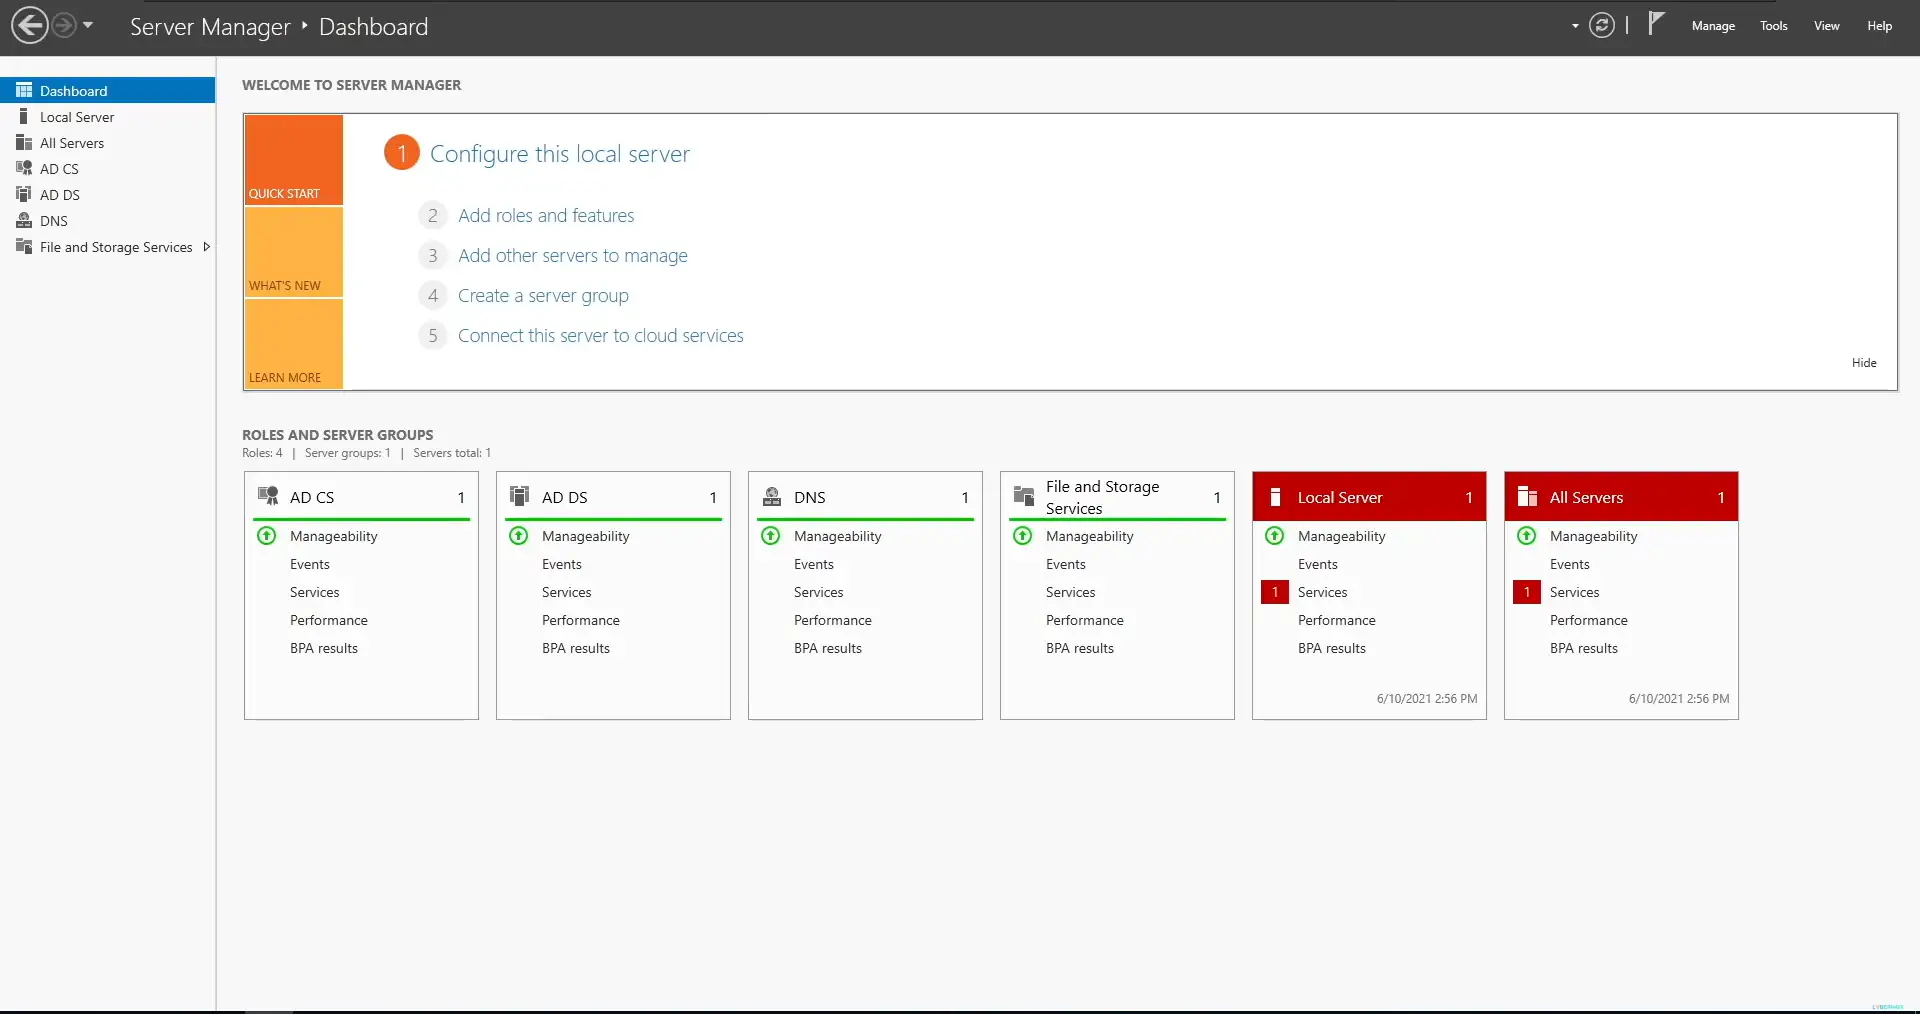Open BPA results on the DNS tile

click(x=827, y=648)
